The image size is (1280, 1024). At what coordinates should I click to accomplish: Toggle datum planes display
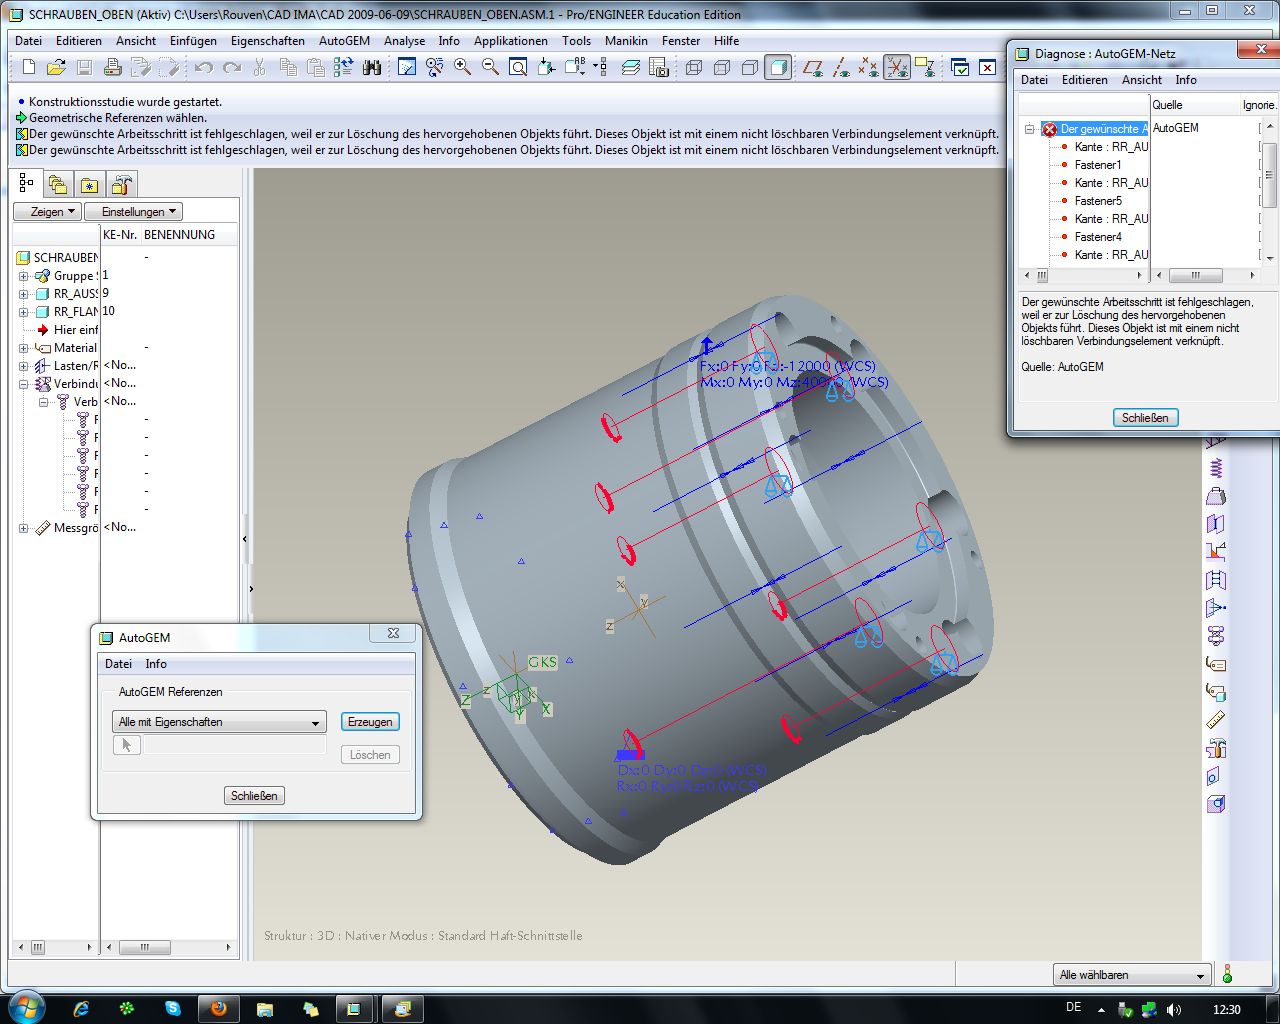tap(814, 67)
